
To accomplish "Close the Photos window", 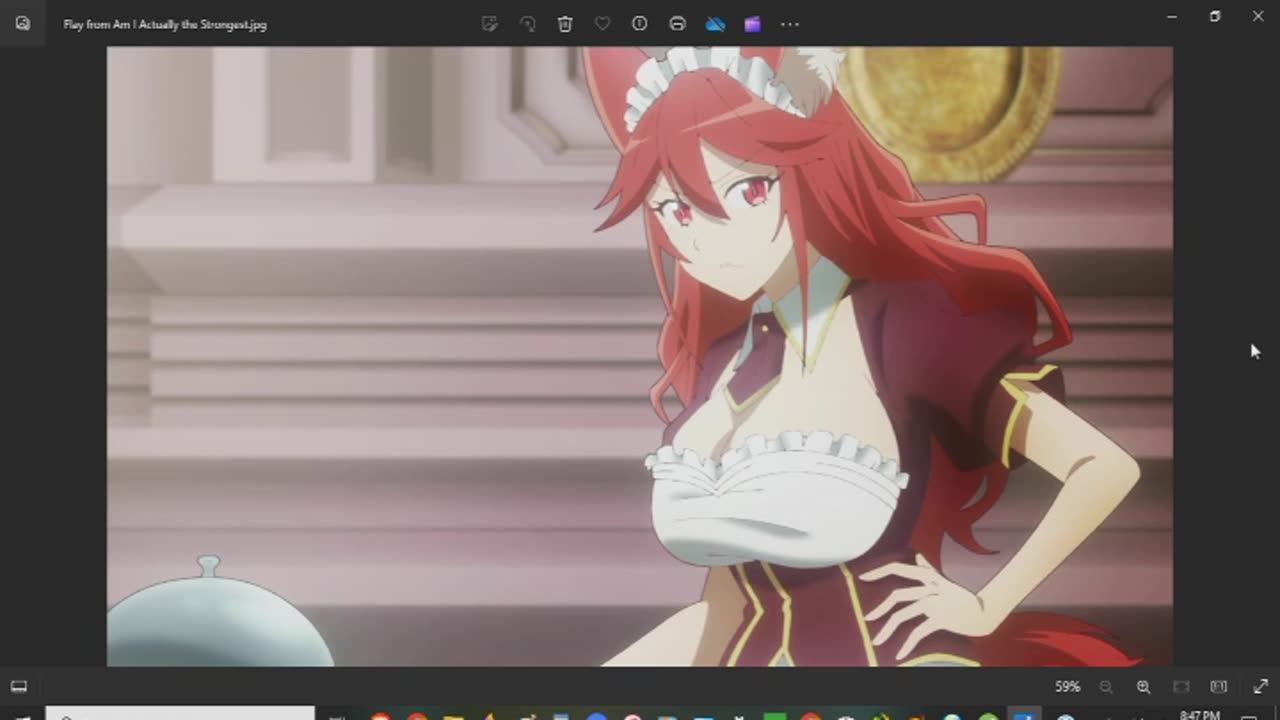I will [x=1258, y=16].
